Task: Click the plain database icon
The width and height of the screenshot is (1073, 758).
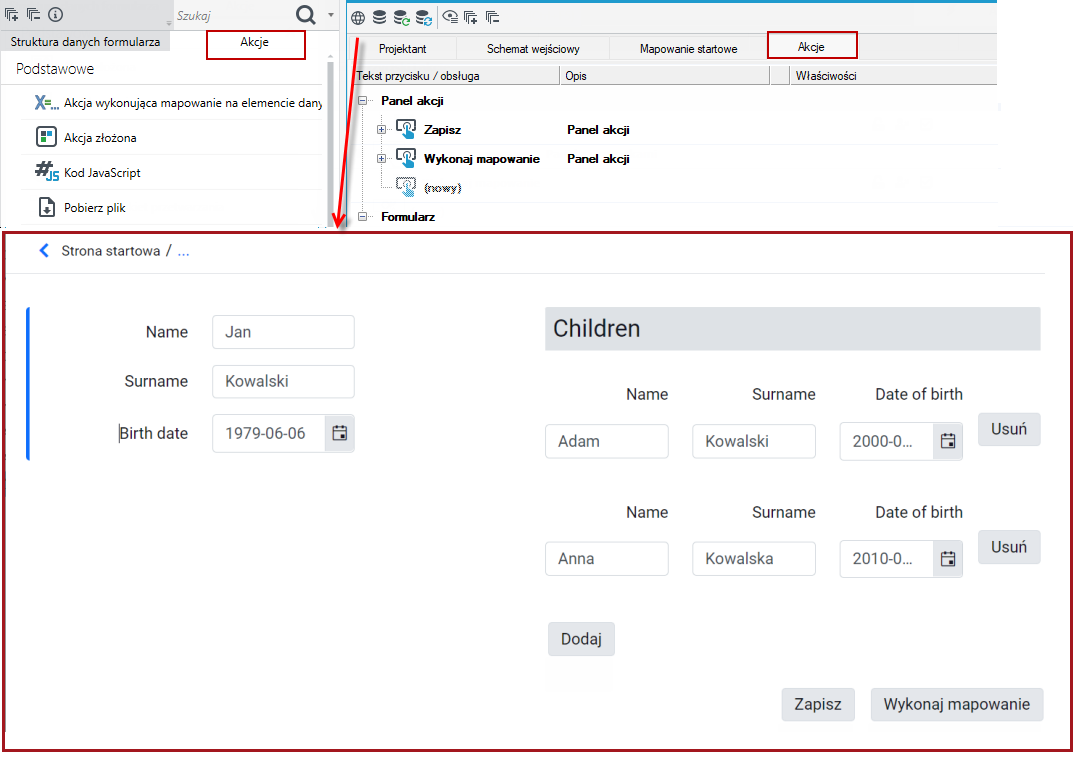Action: coord(379,18)
